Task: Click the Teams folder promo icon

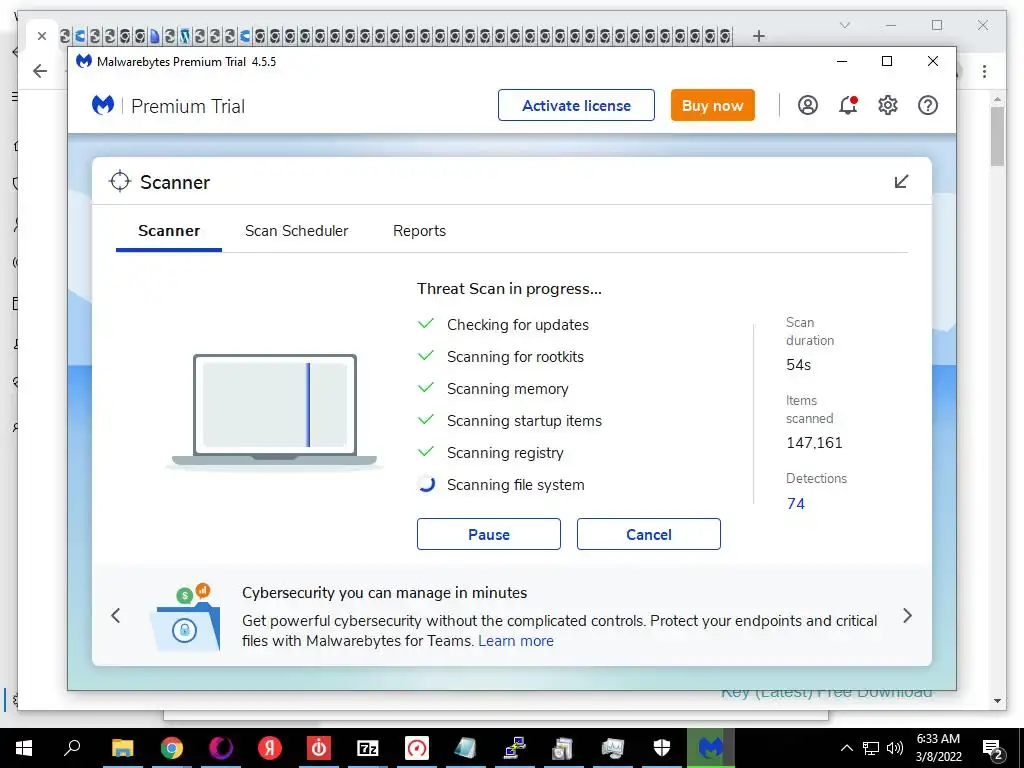Action: pos(185,617)
